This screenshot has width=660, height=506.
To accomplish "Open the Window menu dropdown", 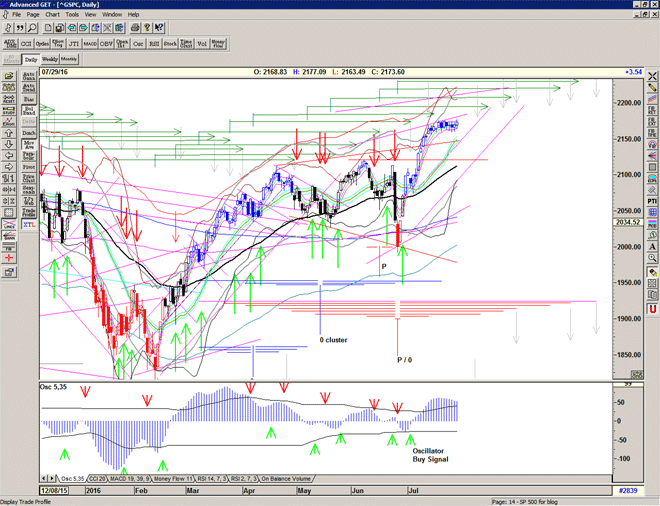I will (x=112, y=15).
